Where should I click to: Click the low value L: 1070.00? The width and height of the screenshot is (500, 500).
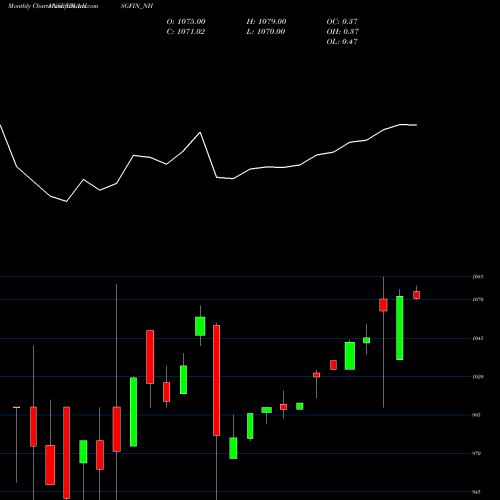266,32
